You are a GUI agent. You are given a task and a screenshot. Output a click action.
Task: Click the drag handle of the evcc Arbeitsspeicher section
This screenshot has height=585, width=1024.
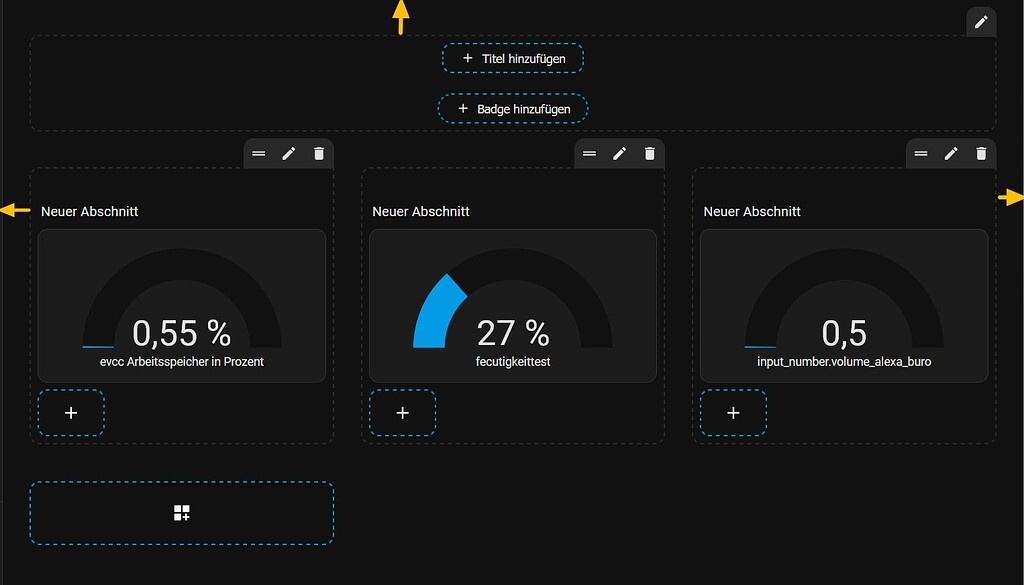click(259, 153)
